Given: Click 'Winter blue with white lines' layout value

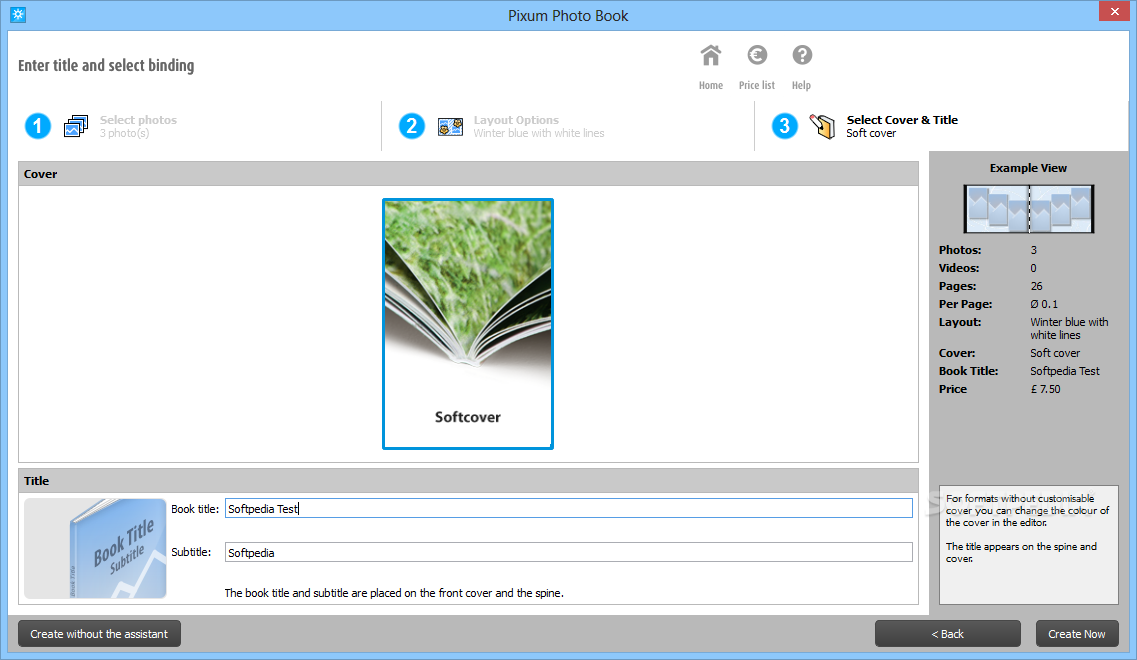Looking at the screenshot, I should click(x=1069, y=329).
